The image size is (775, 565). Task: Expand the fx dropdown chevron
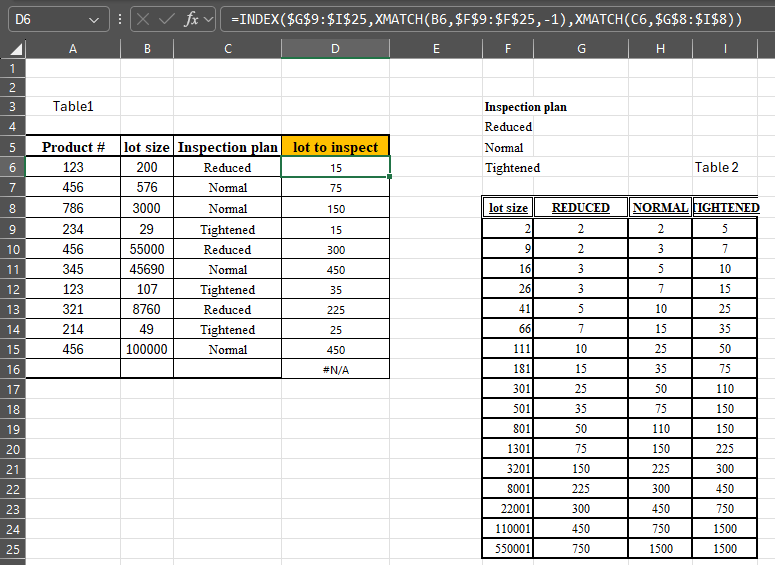(x=209, y=20)
